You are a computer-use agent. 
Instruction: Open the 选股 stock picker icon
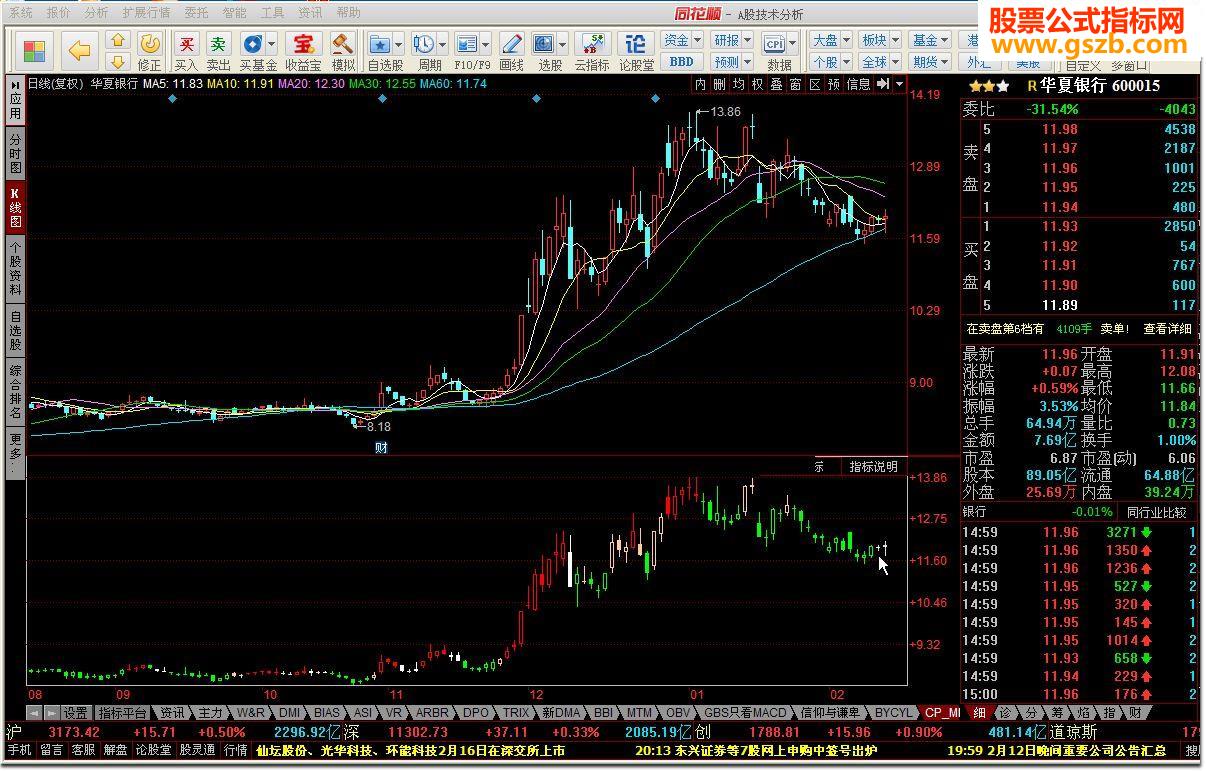click(x=544, y=44)
